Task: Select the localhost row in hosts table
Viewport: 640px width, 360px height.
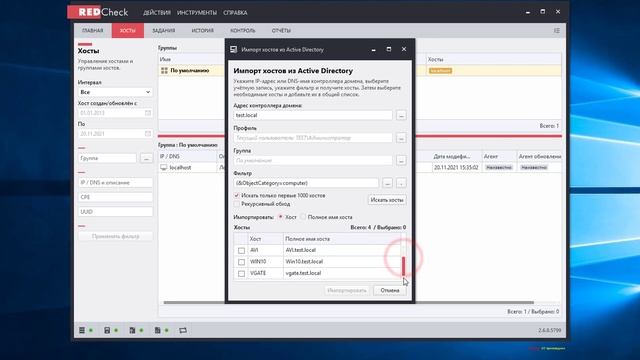Action: [x=360, y=167]
